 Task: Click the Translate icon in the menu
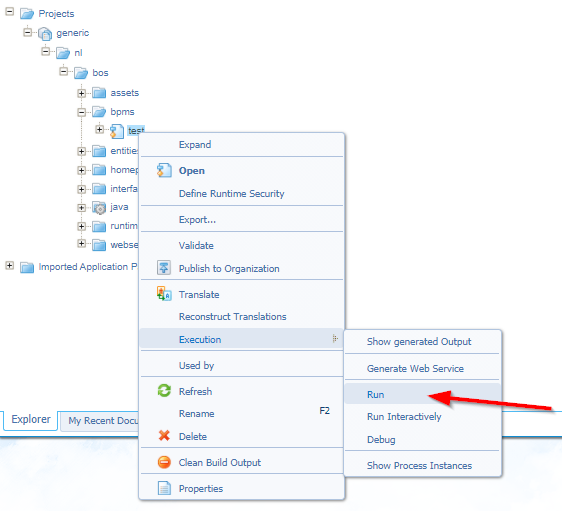(x=164, y=294)
